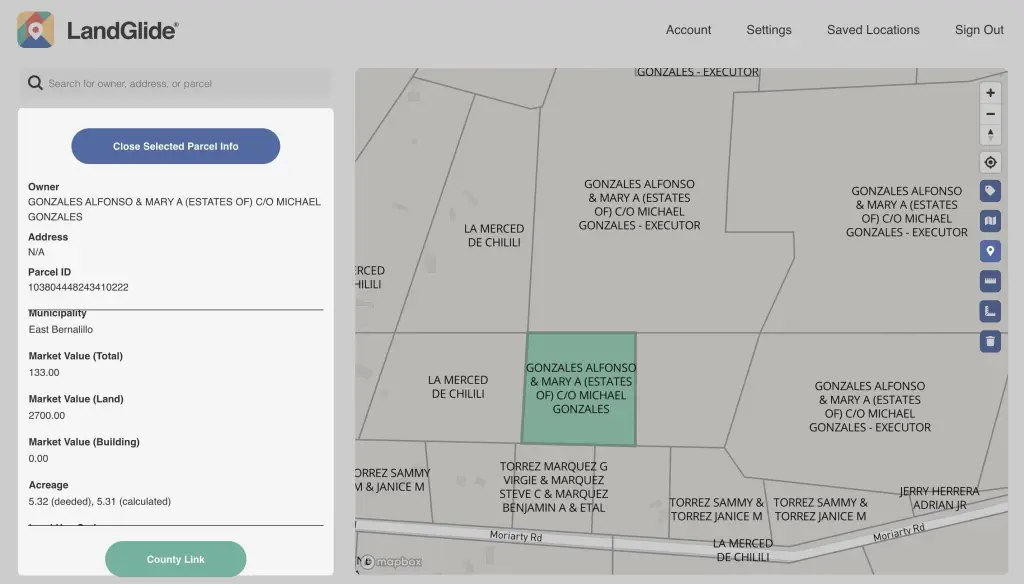Click the search magnifier icon
1024x584 pixels.
pyautogui.click(x=35, y=84)
